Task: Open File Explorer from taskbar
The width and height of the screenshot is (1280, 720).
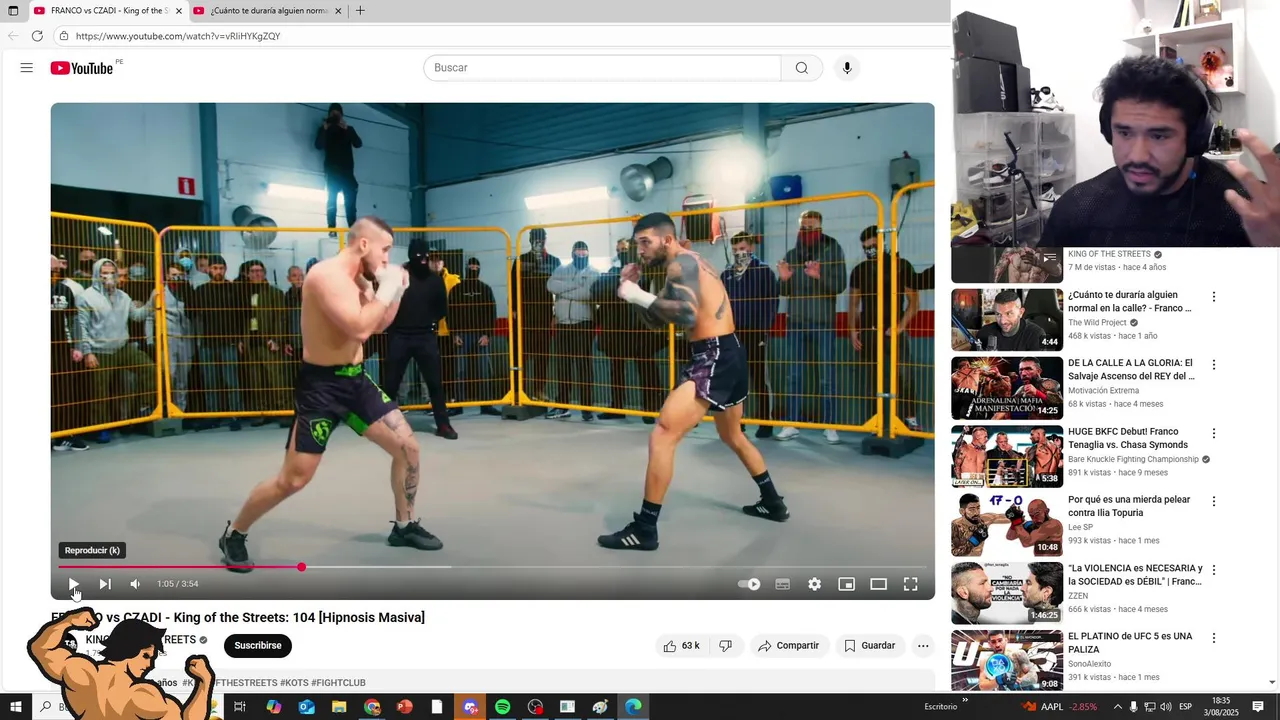Action: tap(339, 707)
